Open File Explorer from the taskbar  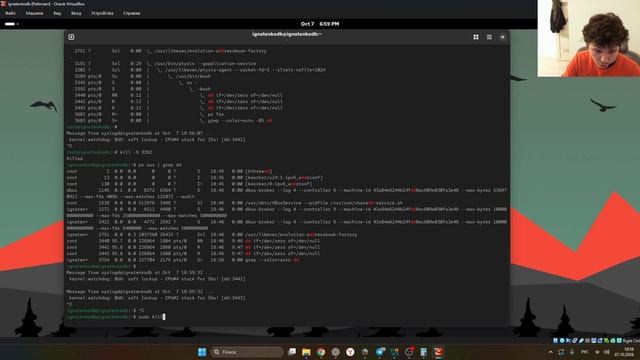(306, 352)
